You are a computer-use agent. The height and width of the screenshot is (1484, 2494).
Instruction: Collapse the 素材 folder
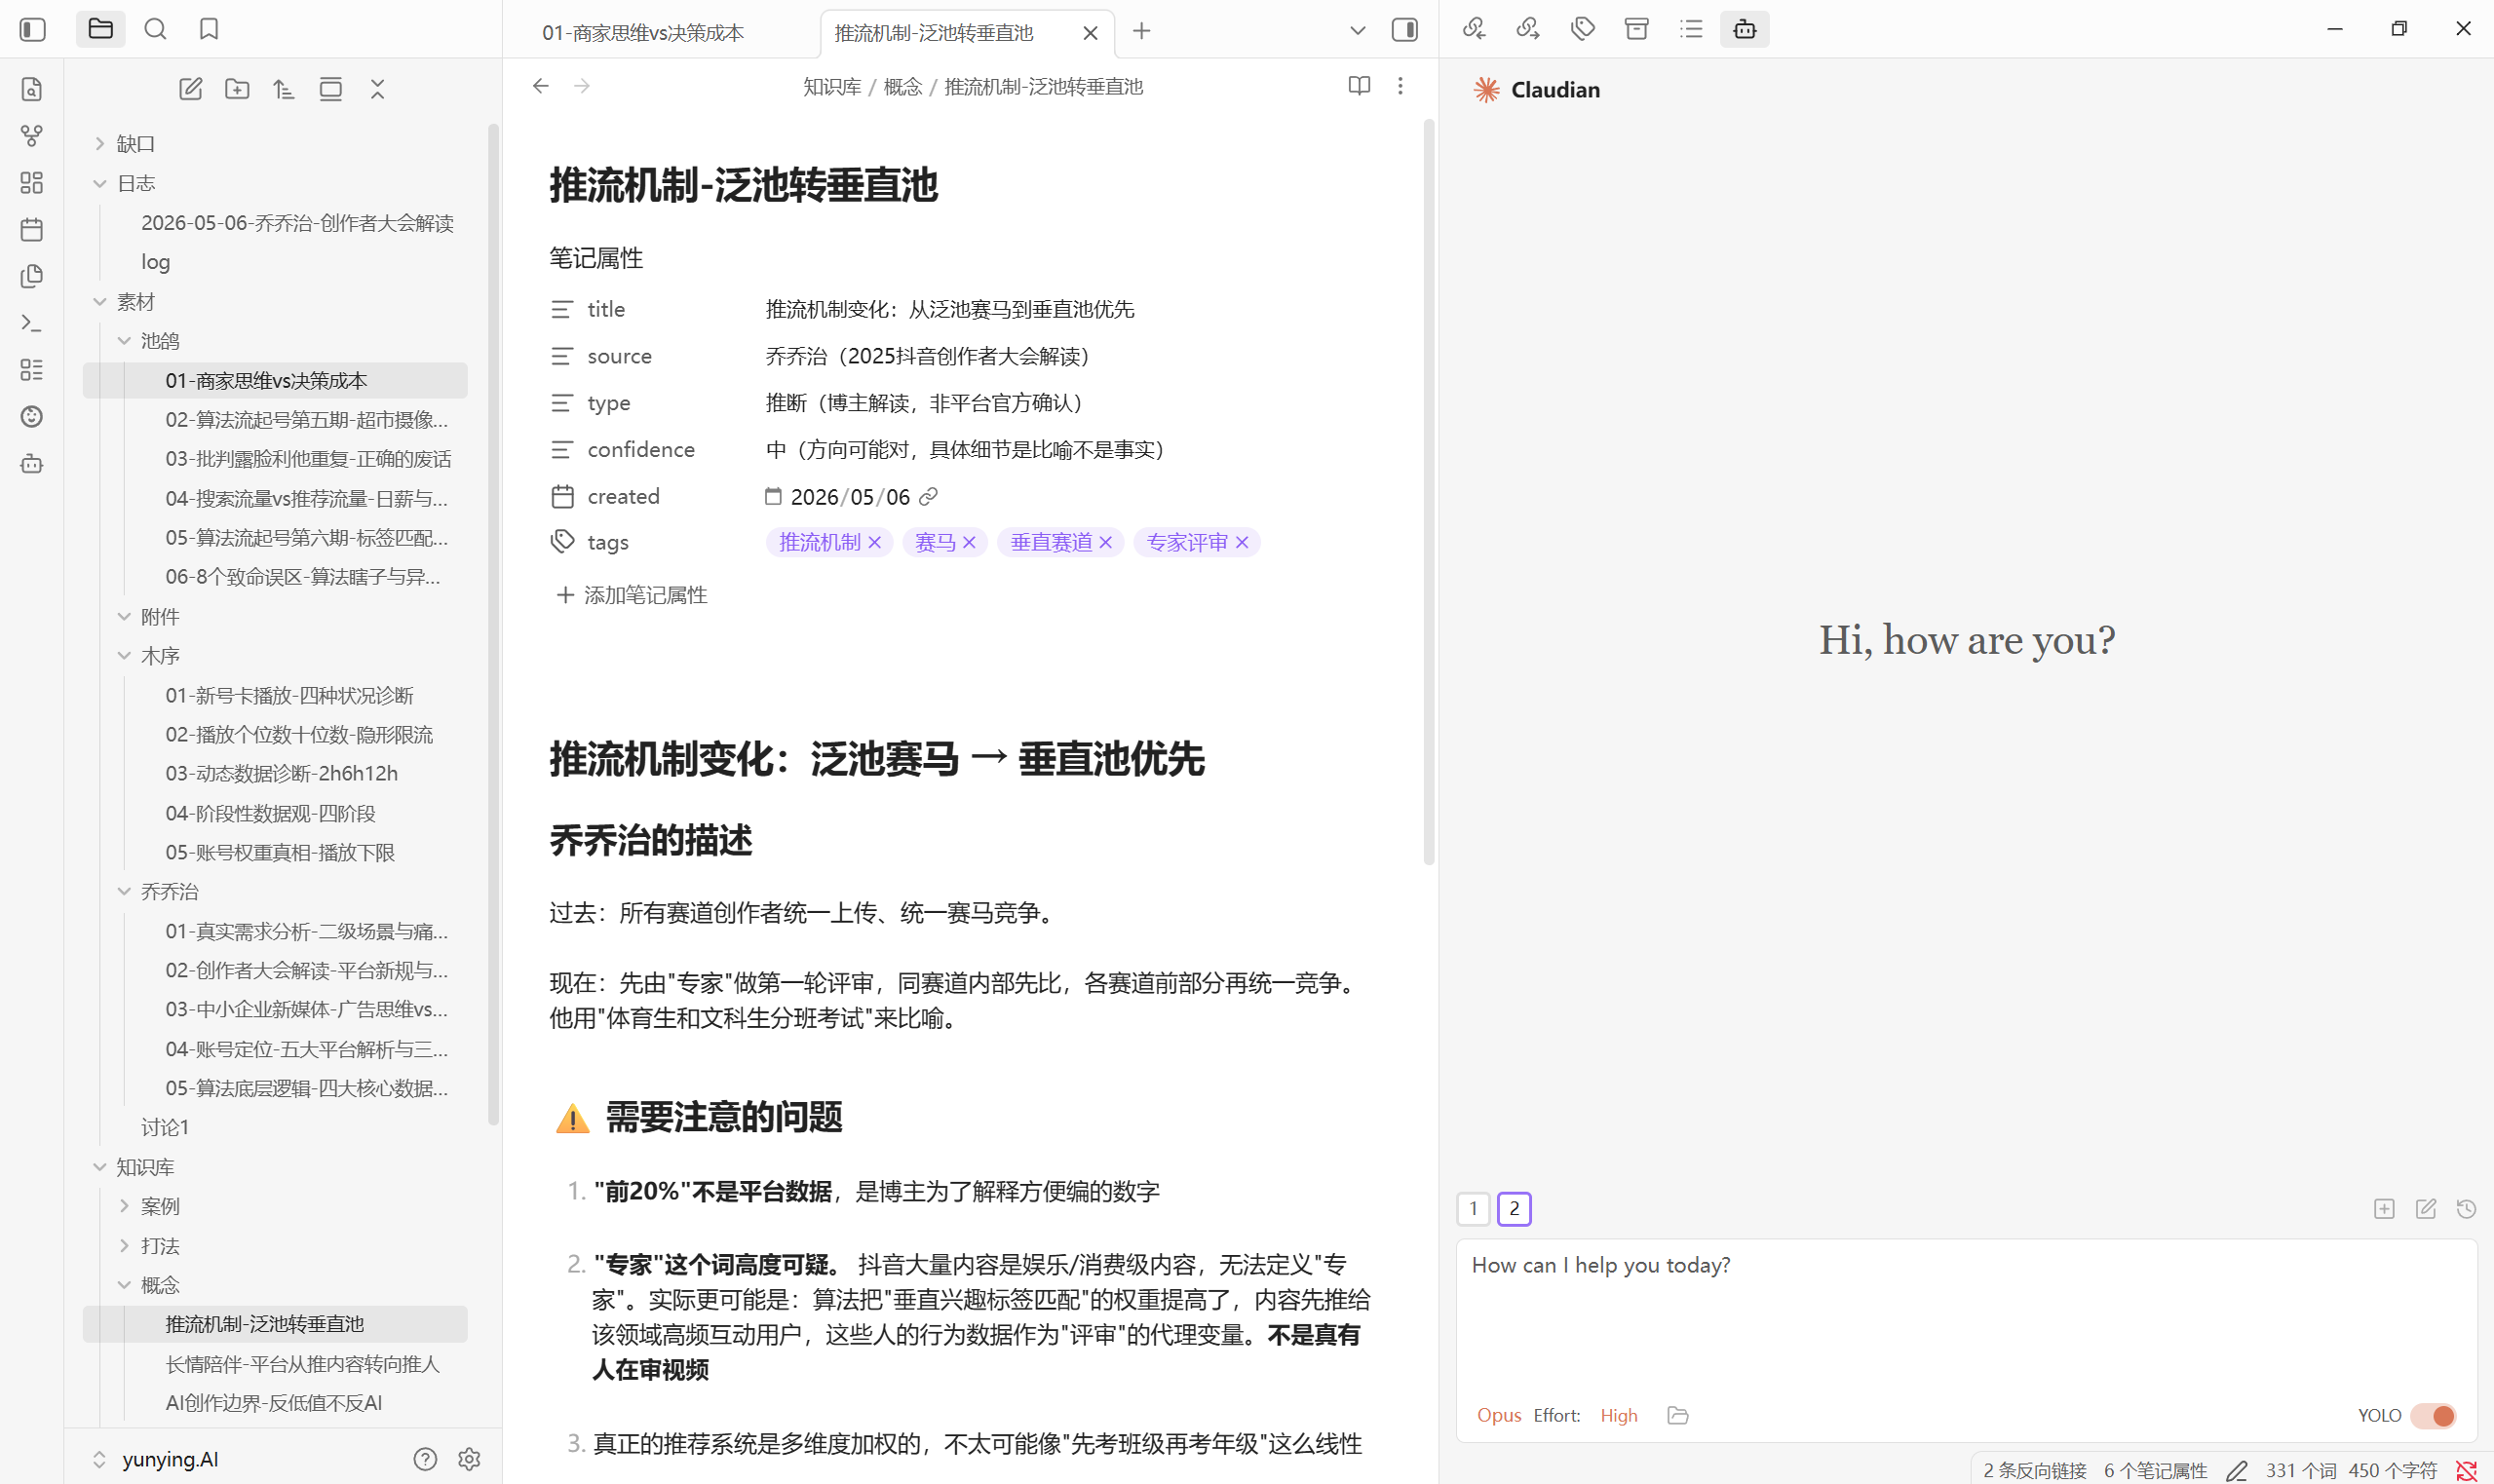pos(100,301)
